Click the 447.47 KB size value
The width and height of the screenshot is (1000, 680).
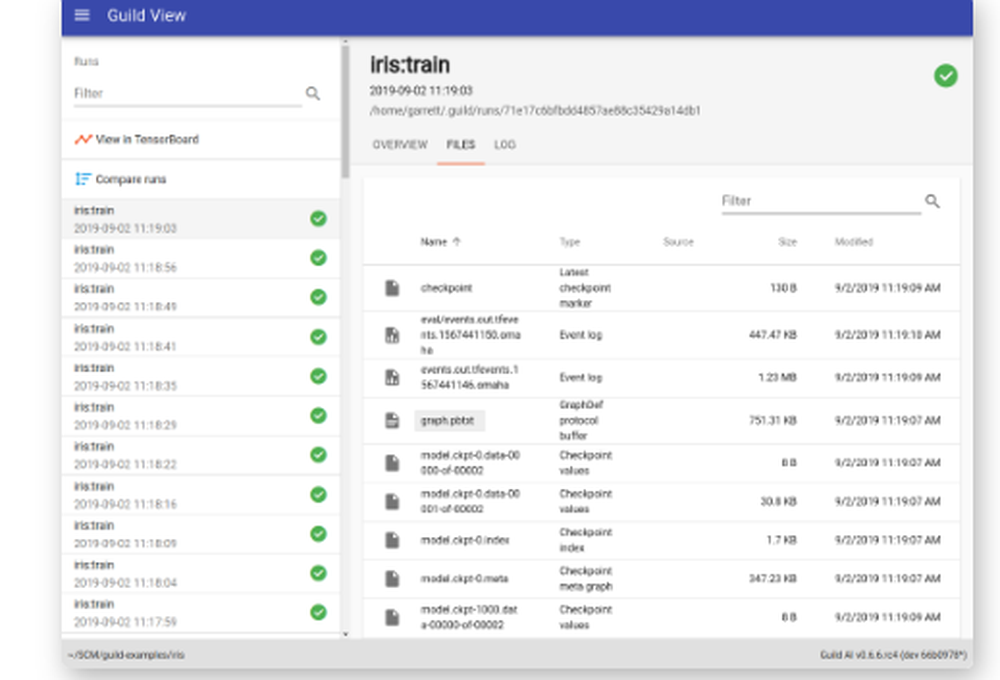point(772,335)
